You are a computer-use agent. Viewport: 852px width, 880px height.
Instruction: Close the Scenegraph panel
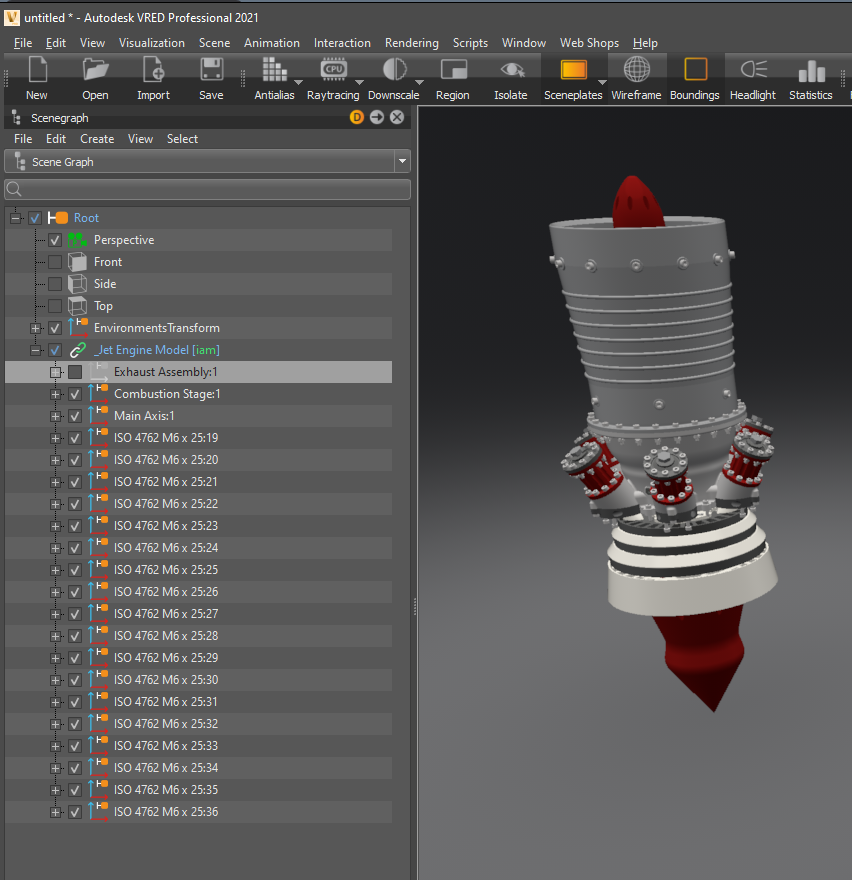[397, 118]
